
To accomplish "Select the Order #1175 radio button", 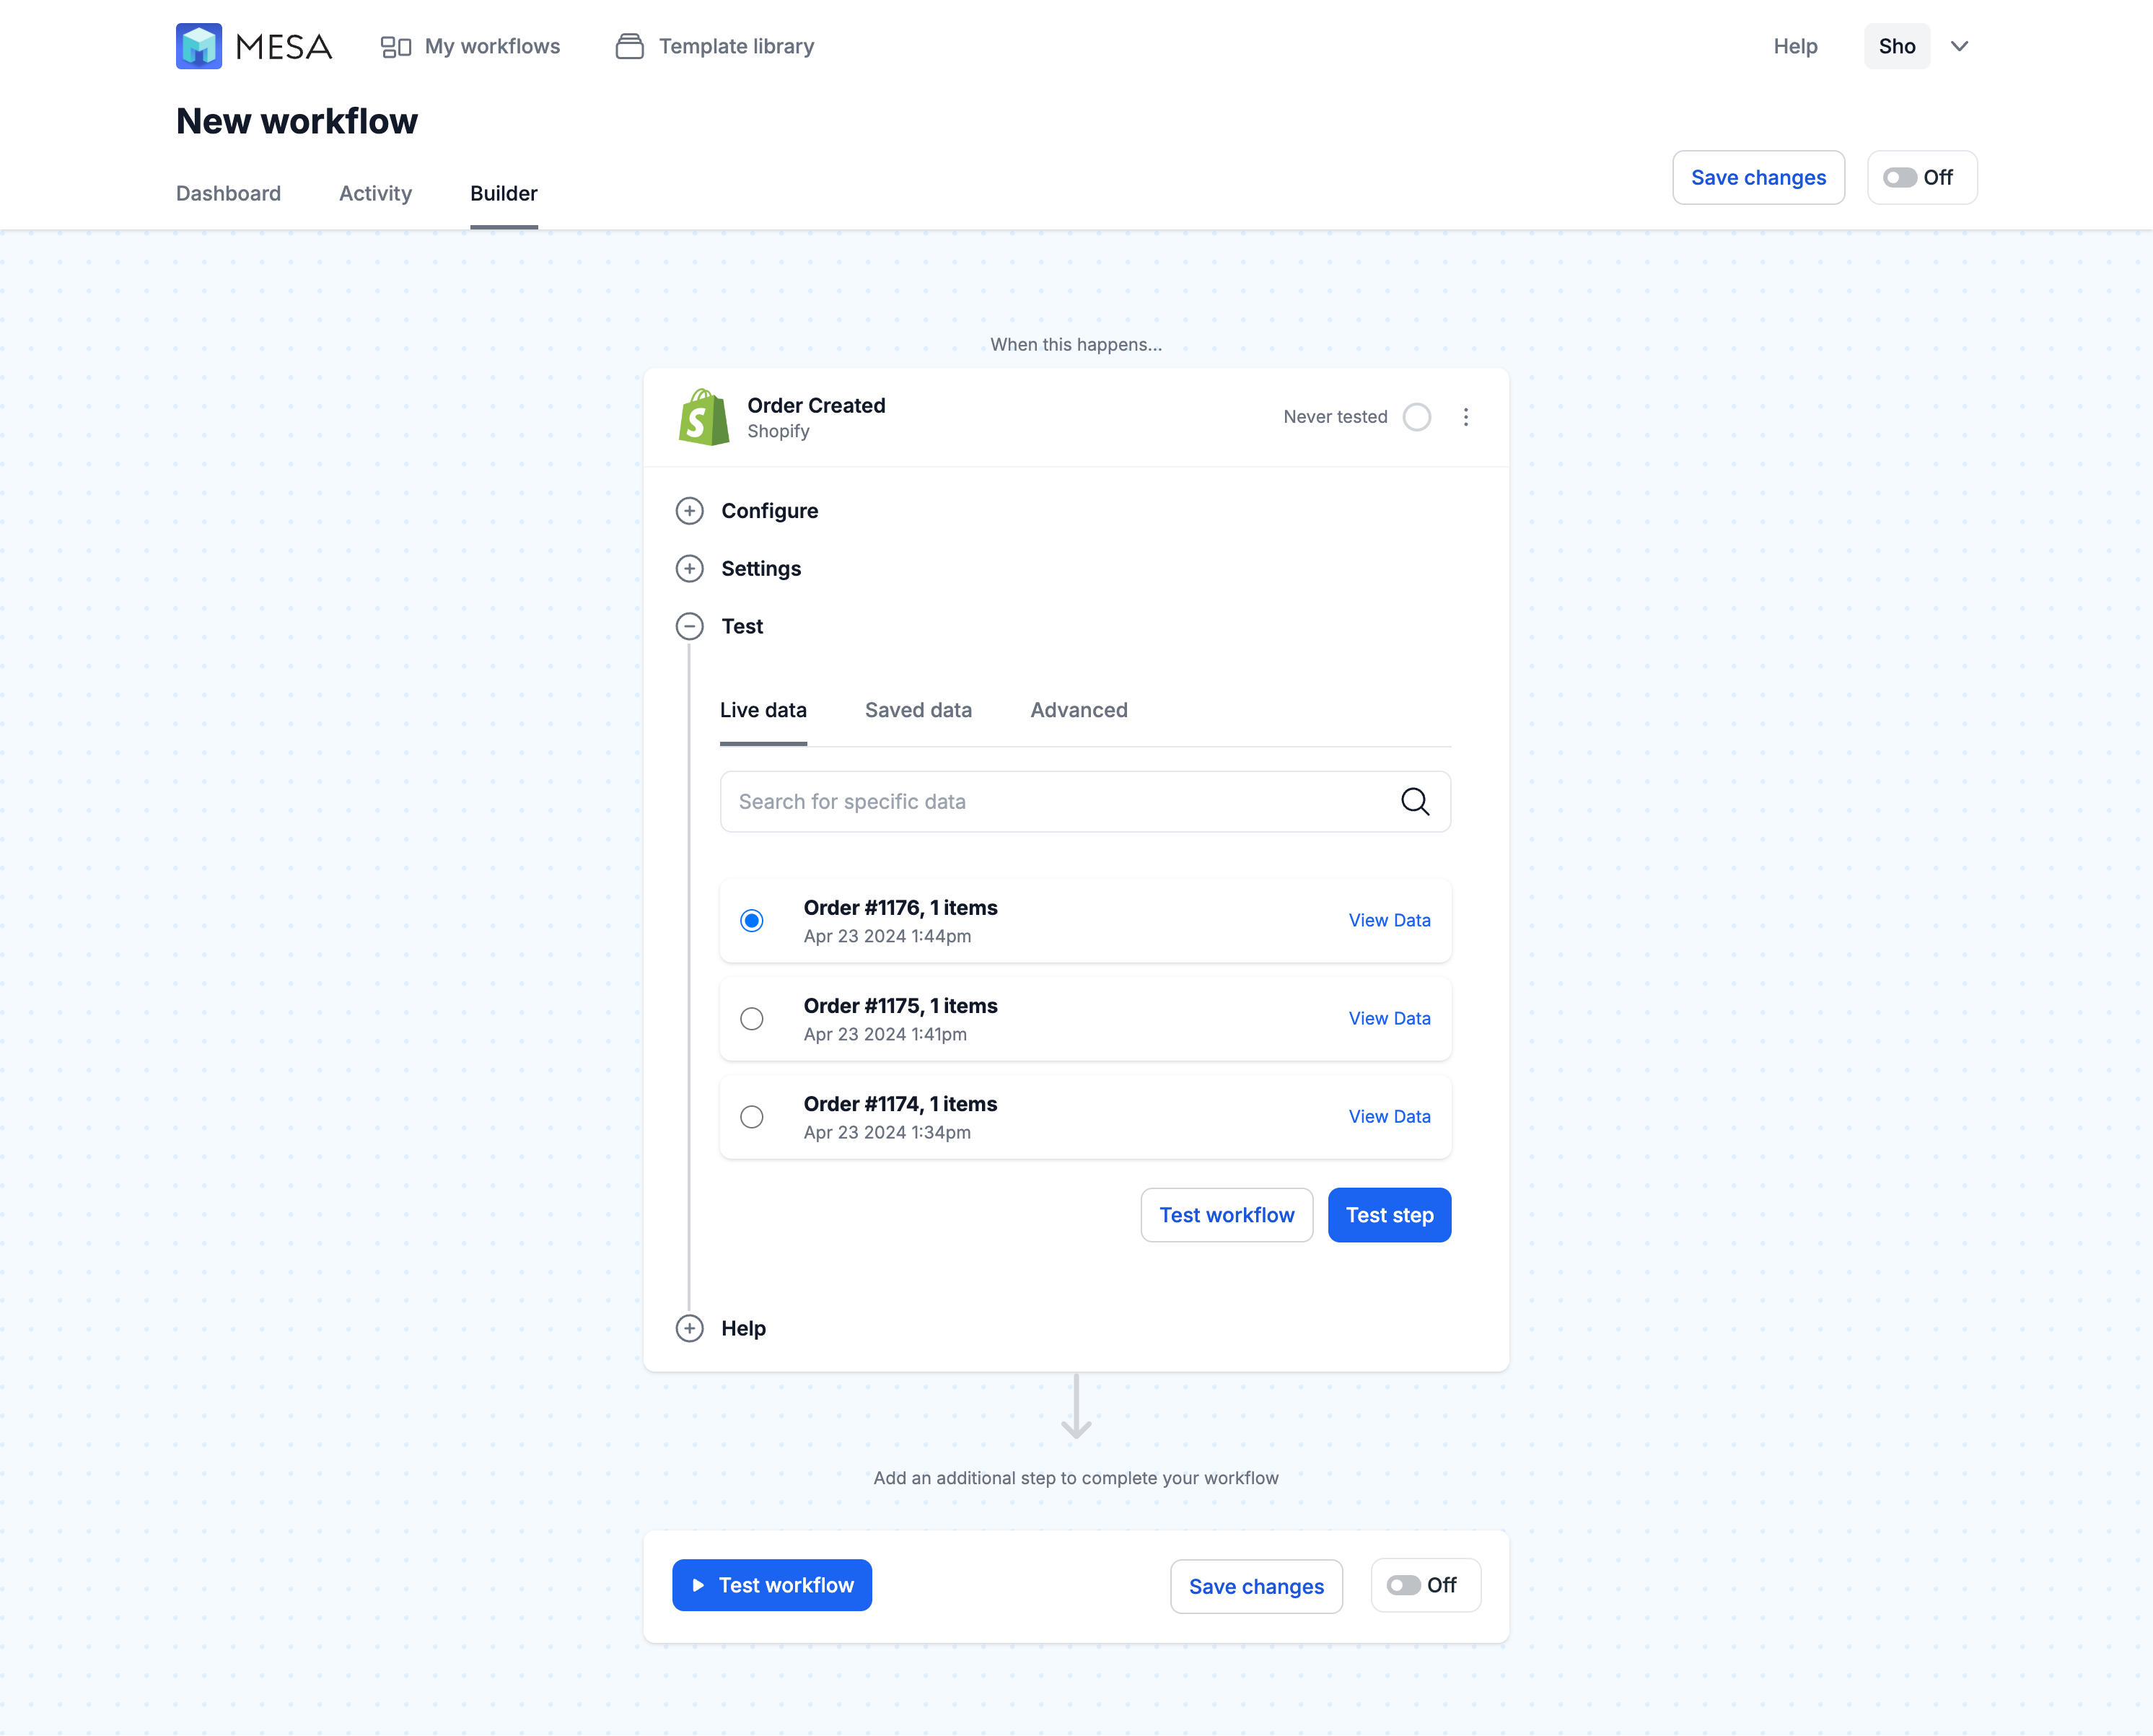I will [x=751, y=1018].
